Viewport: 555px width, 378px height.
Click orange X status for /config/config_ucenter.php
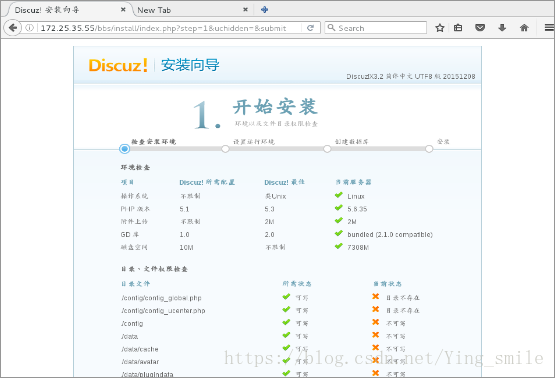pos(376,309)
